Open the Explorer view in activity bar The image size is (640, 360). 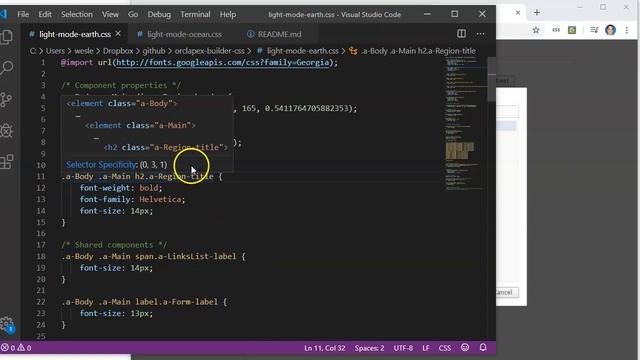tap(7, 37)
